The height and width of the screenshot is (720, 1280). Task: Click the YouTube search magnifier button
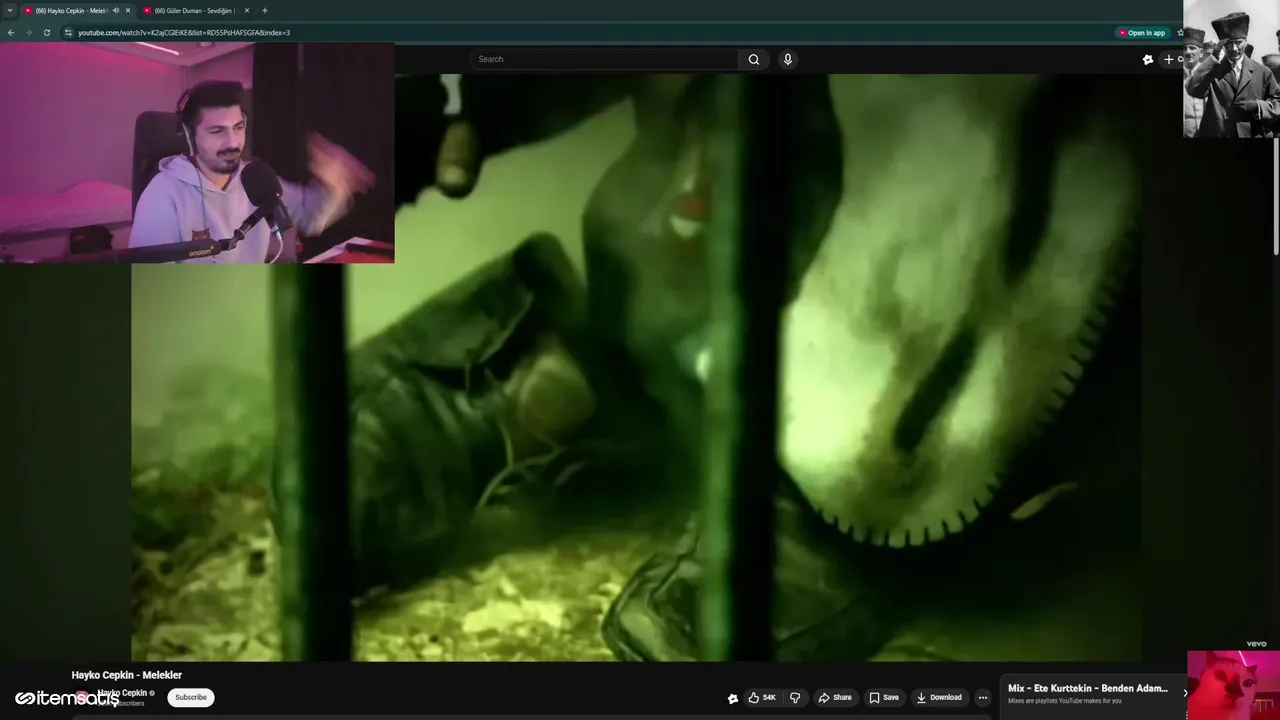coord(754,59)
